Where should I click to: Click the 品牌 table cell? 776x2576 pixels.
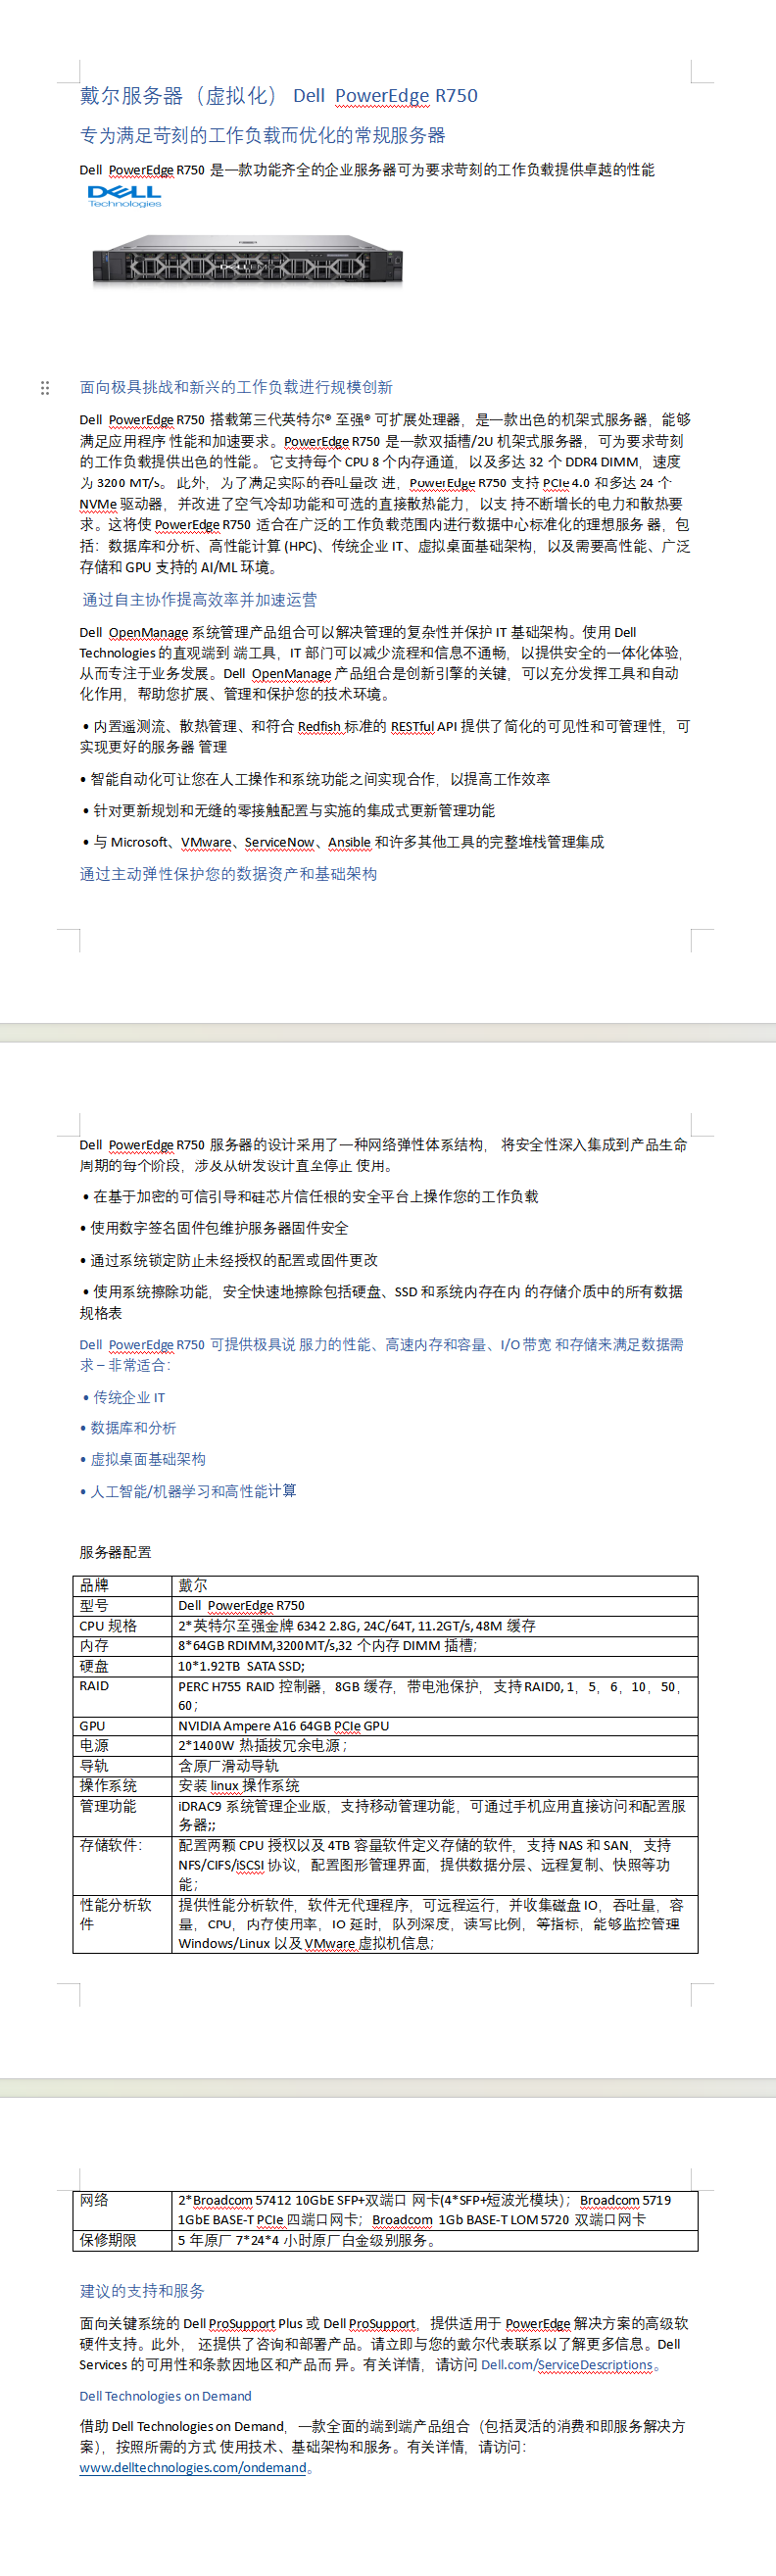tap(122, 1585)
